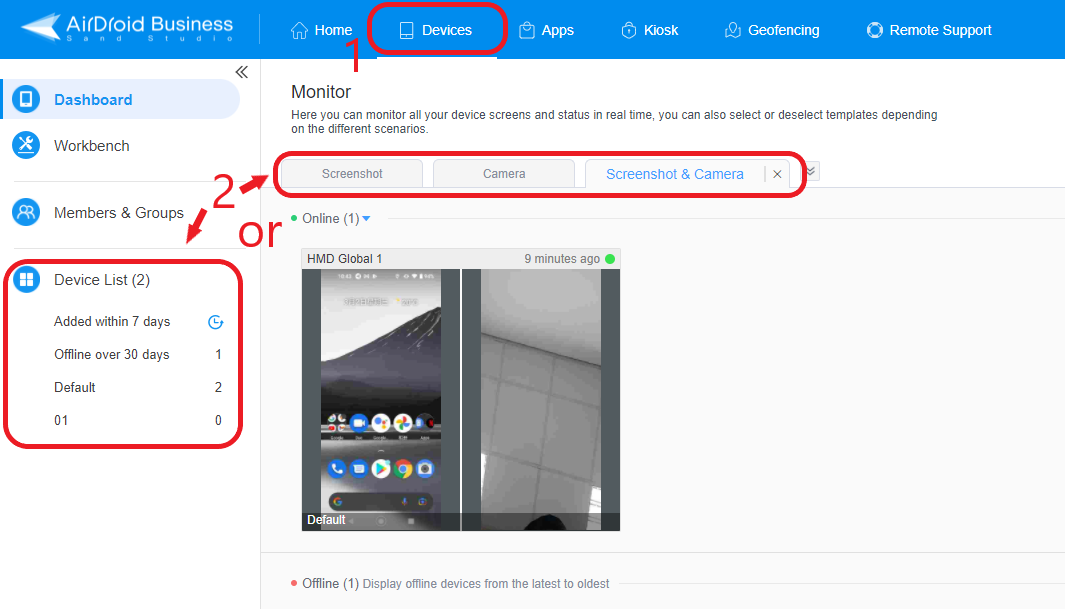Switch to the Camera template tab

tap(504, 174)
